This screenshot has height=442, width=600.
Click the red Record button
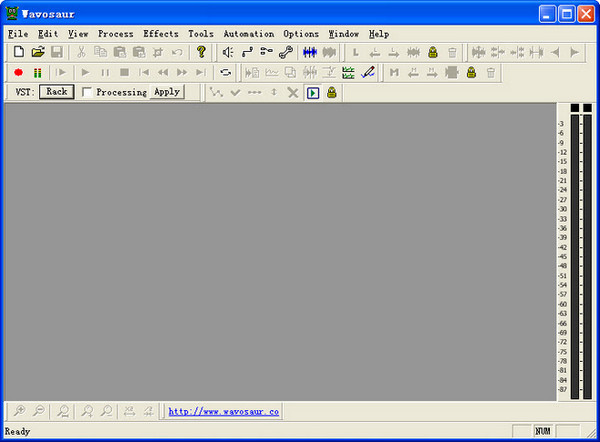[18, 72]
